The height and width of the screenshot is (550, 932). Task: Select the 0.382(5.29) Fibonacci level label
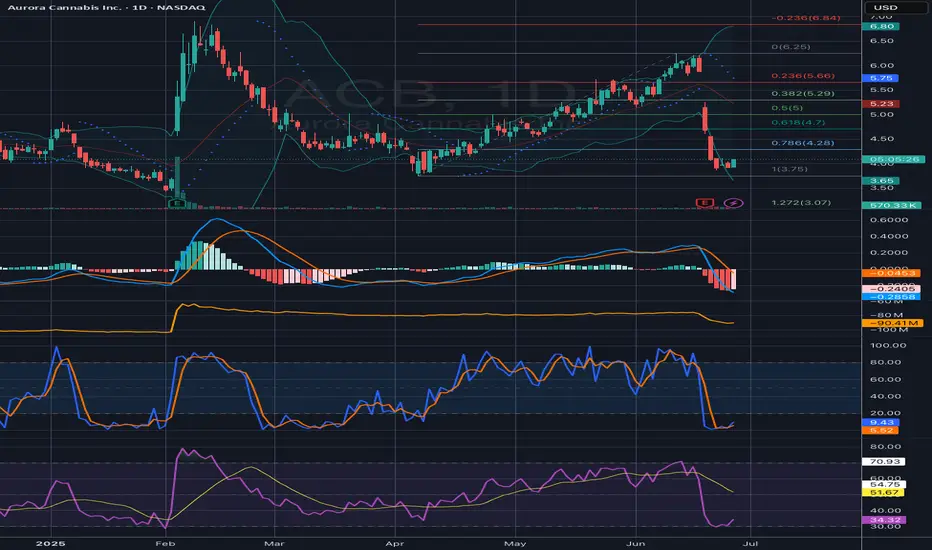coord(803,94)
